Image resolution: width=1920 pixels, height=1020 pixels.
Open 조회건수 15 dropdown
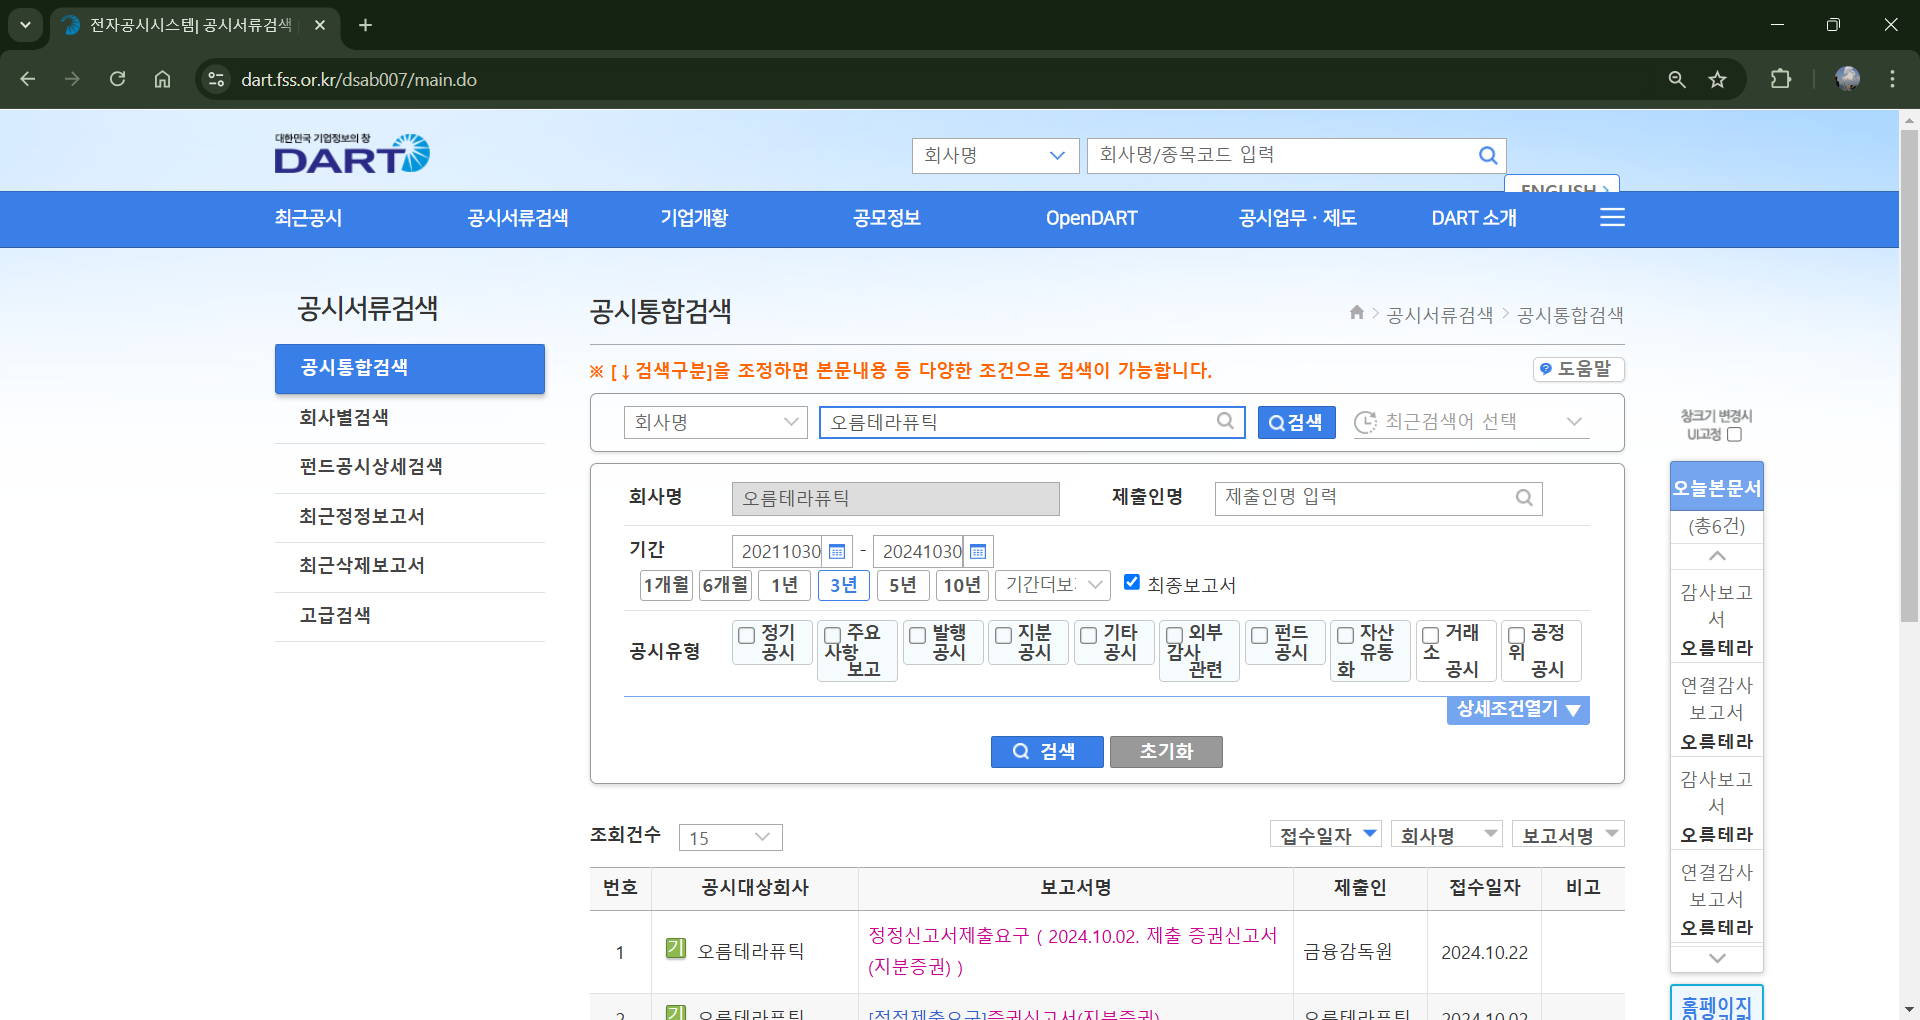click(730, 837)
